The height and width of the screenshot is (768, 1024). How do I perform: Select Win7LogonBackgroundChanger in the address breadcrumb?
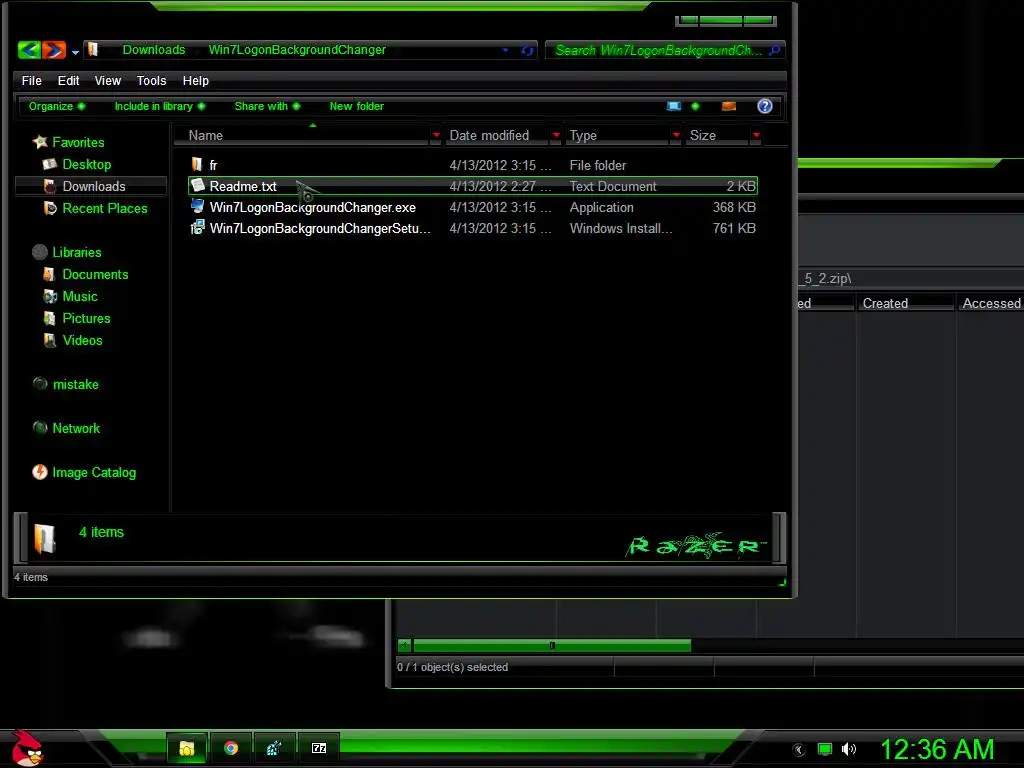297,50
